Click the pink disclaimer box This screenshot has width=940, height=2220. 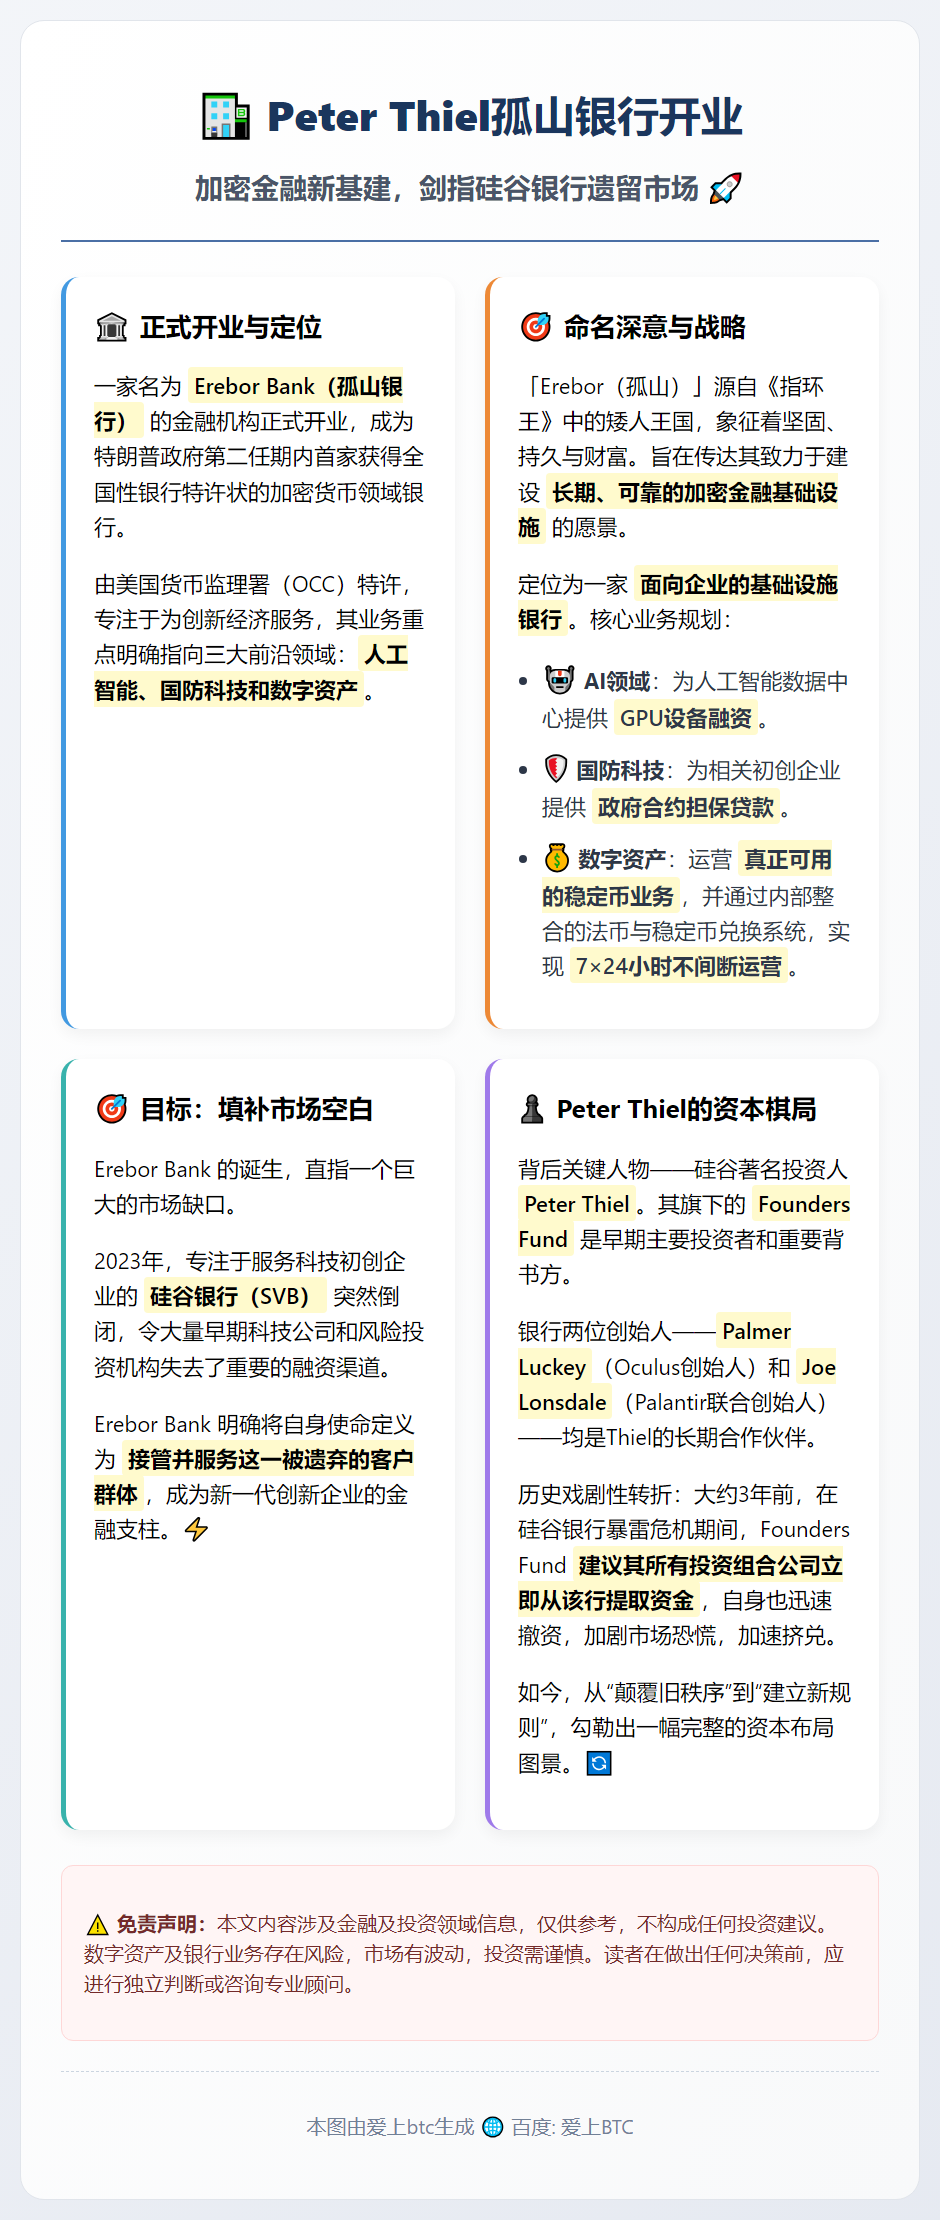(470, 1952)
